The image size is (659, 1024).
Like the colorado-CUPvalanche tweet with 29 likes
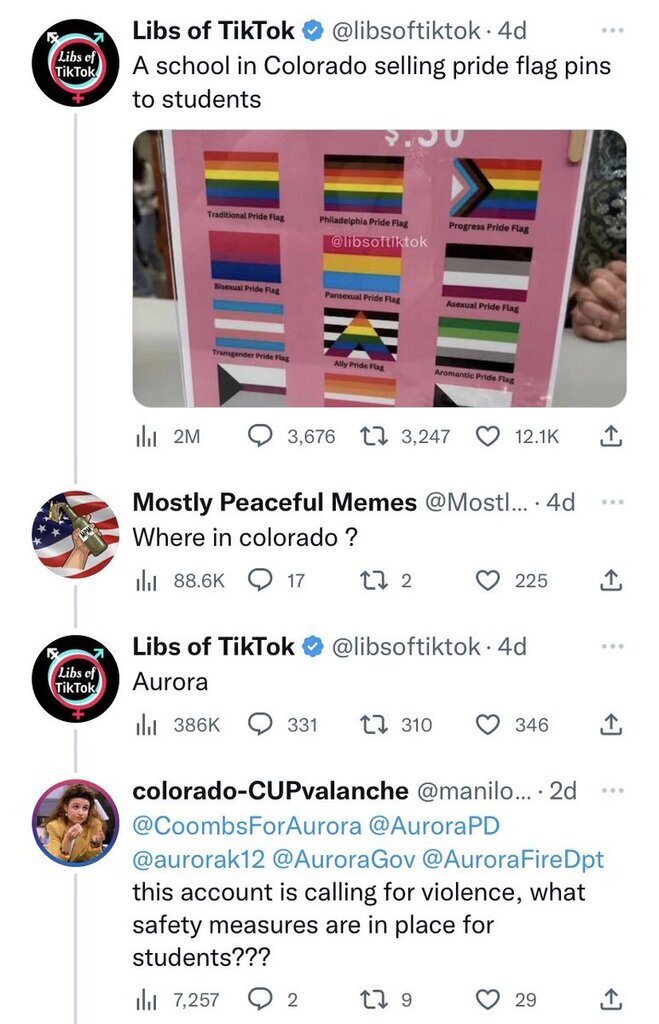487,999
